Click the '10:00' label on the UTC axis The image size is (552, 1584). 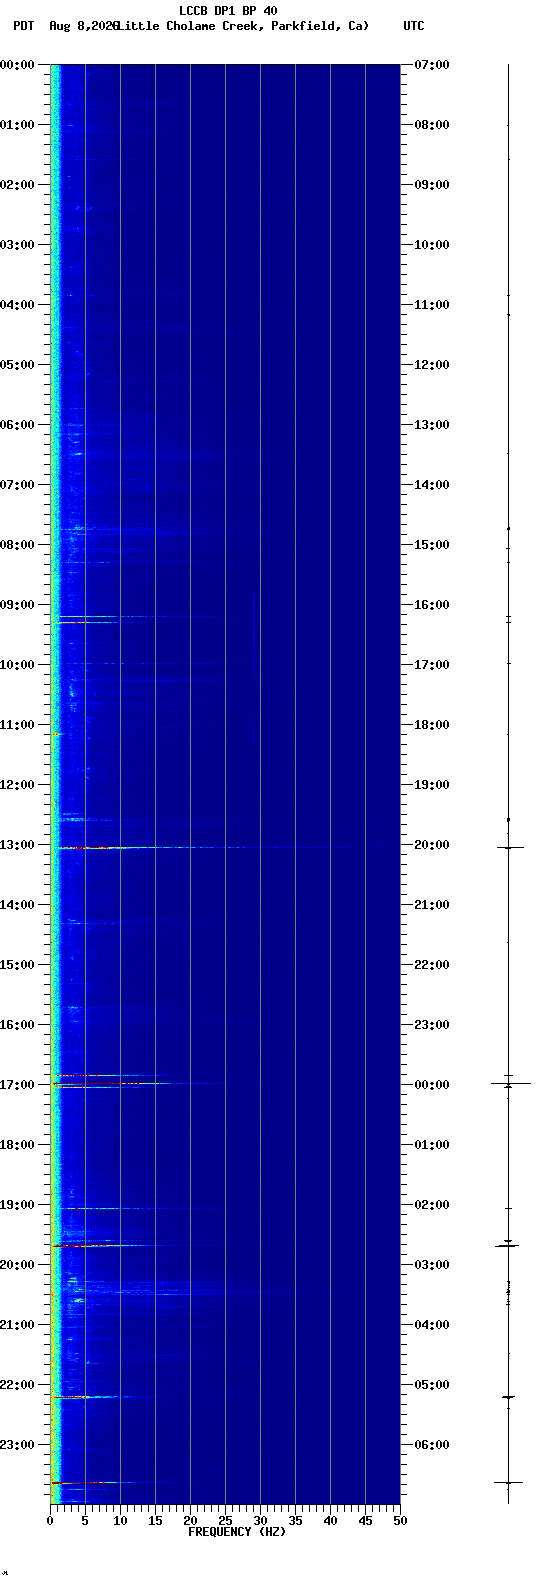click(x=431, y=245)
